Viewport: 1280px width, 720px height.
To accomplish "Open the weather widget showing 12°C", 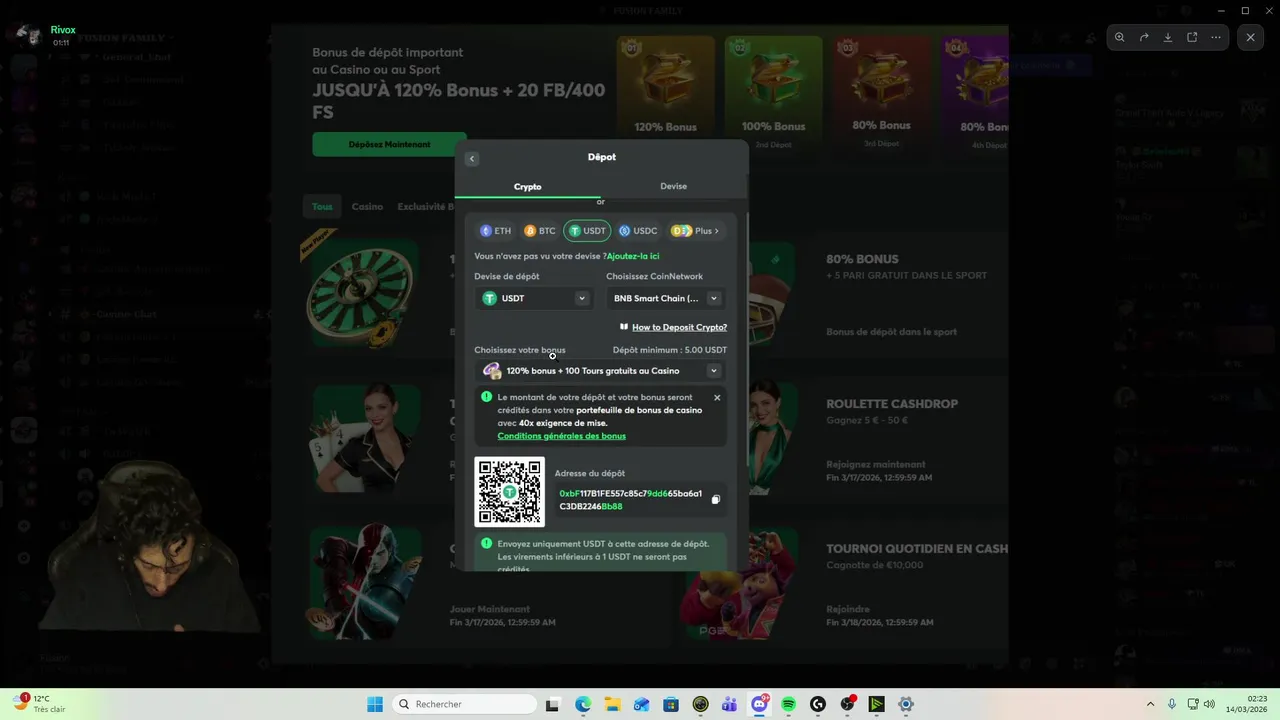I will click(x=40, y=703).
